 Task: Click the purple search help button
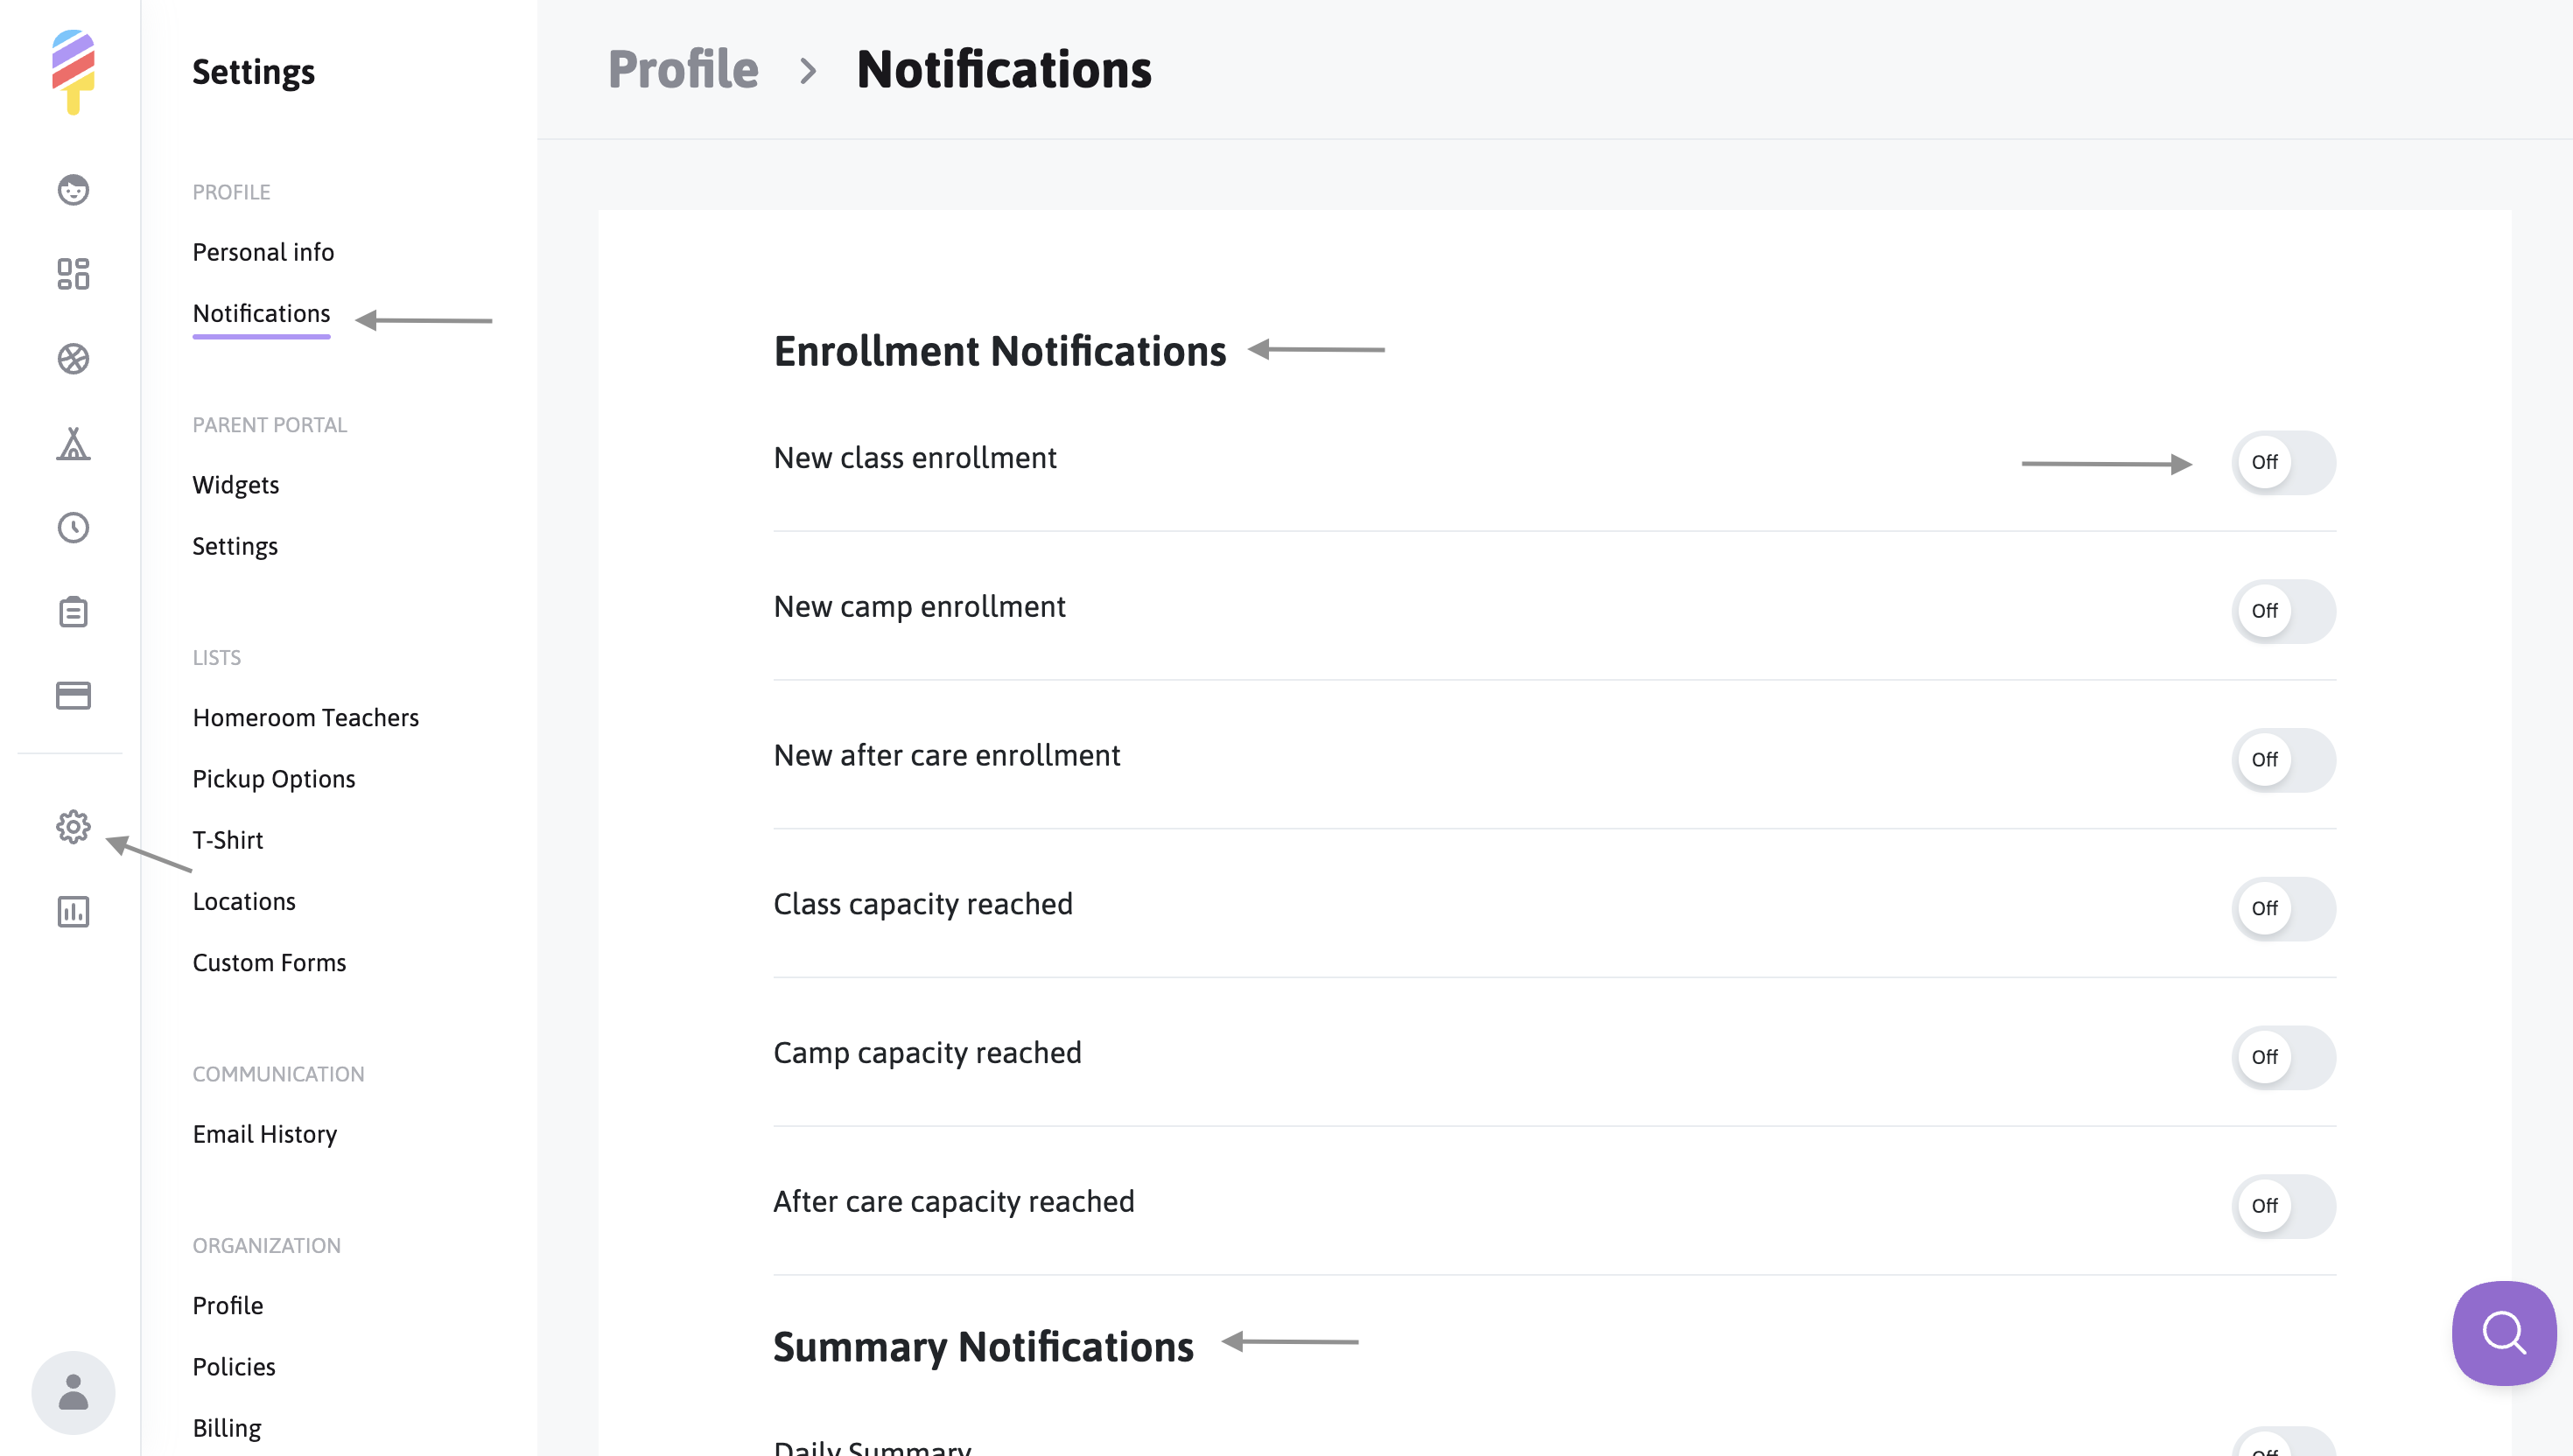[x=2503, y=1333]
